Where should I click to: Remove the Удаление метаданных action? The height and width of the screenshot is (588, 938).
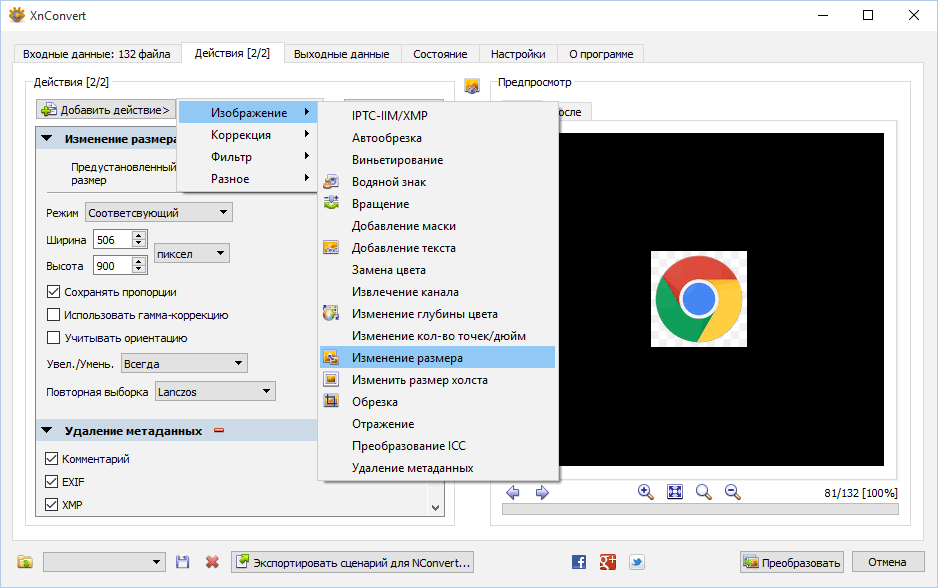click(219, 431)
